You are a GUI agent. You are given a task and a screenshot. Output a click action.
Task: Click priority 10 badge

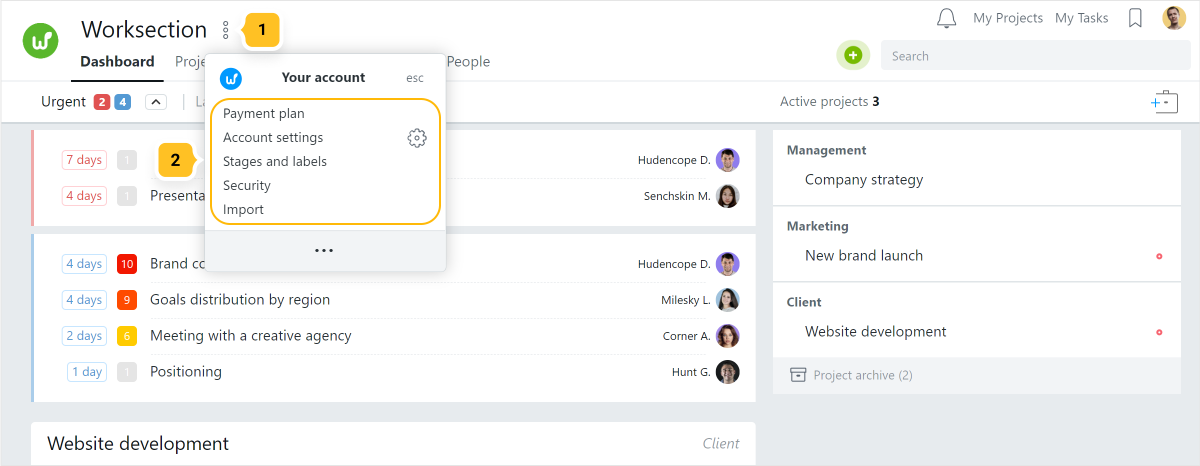point(127,264)
